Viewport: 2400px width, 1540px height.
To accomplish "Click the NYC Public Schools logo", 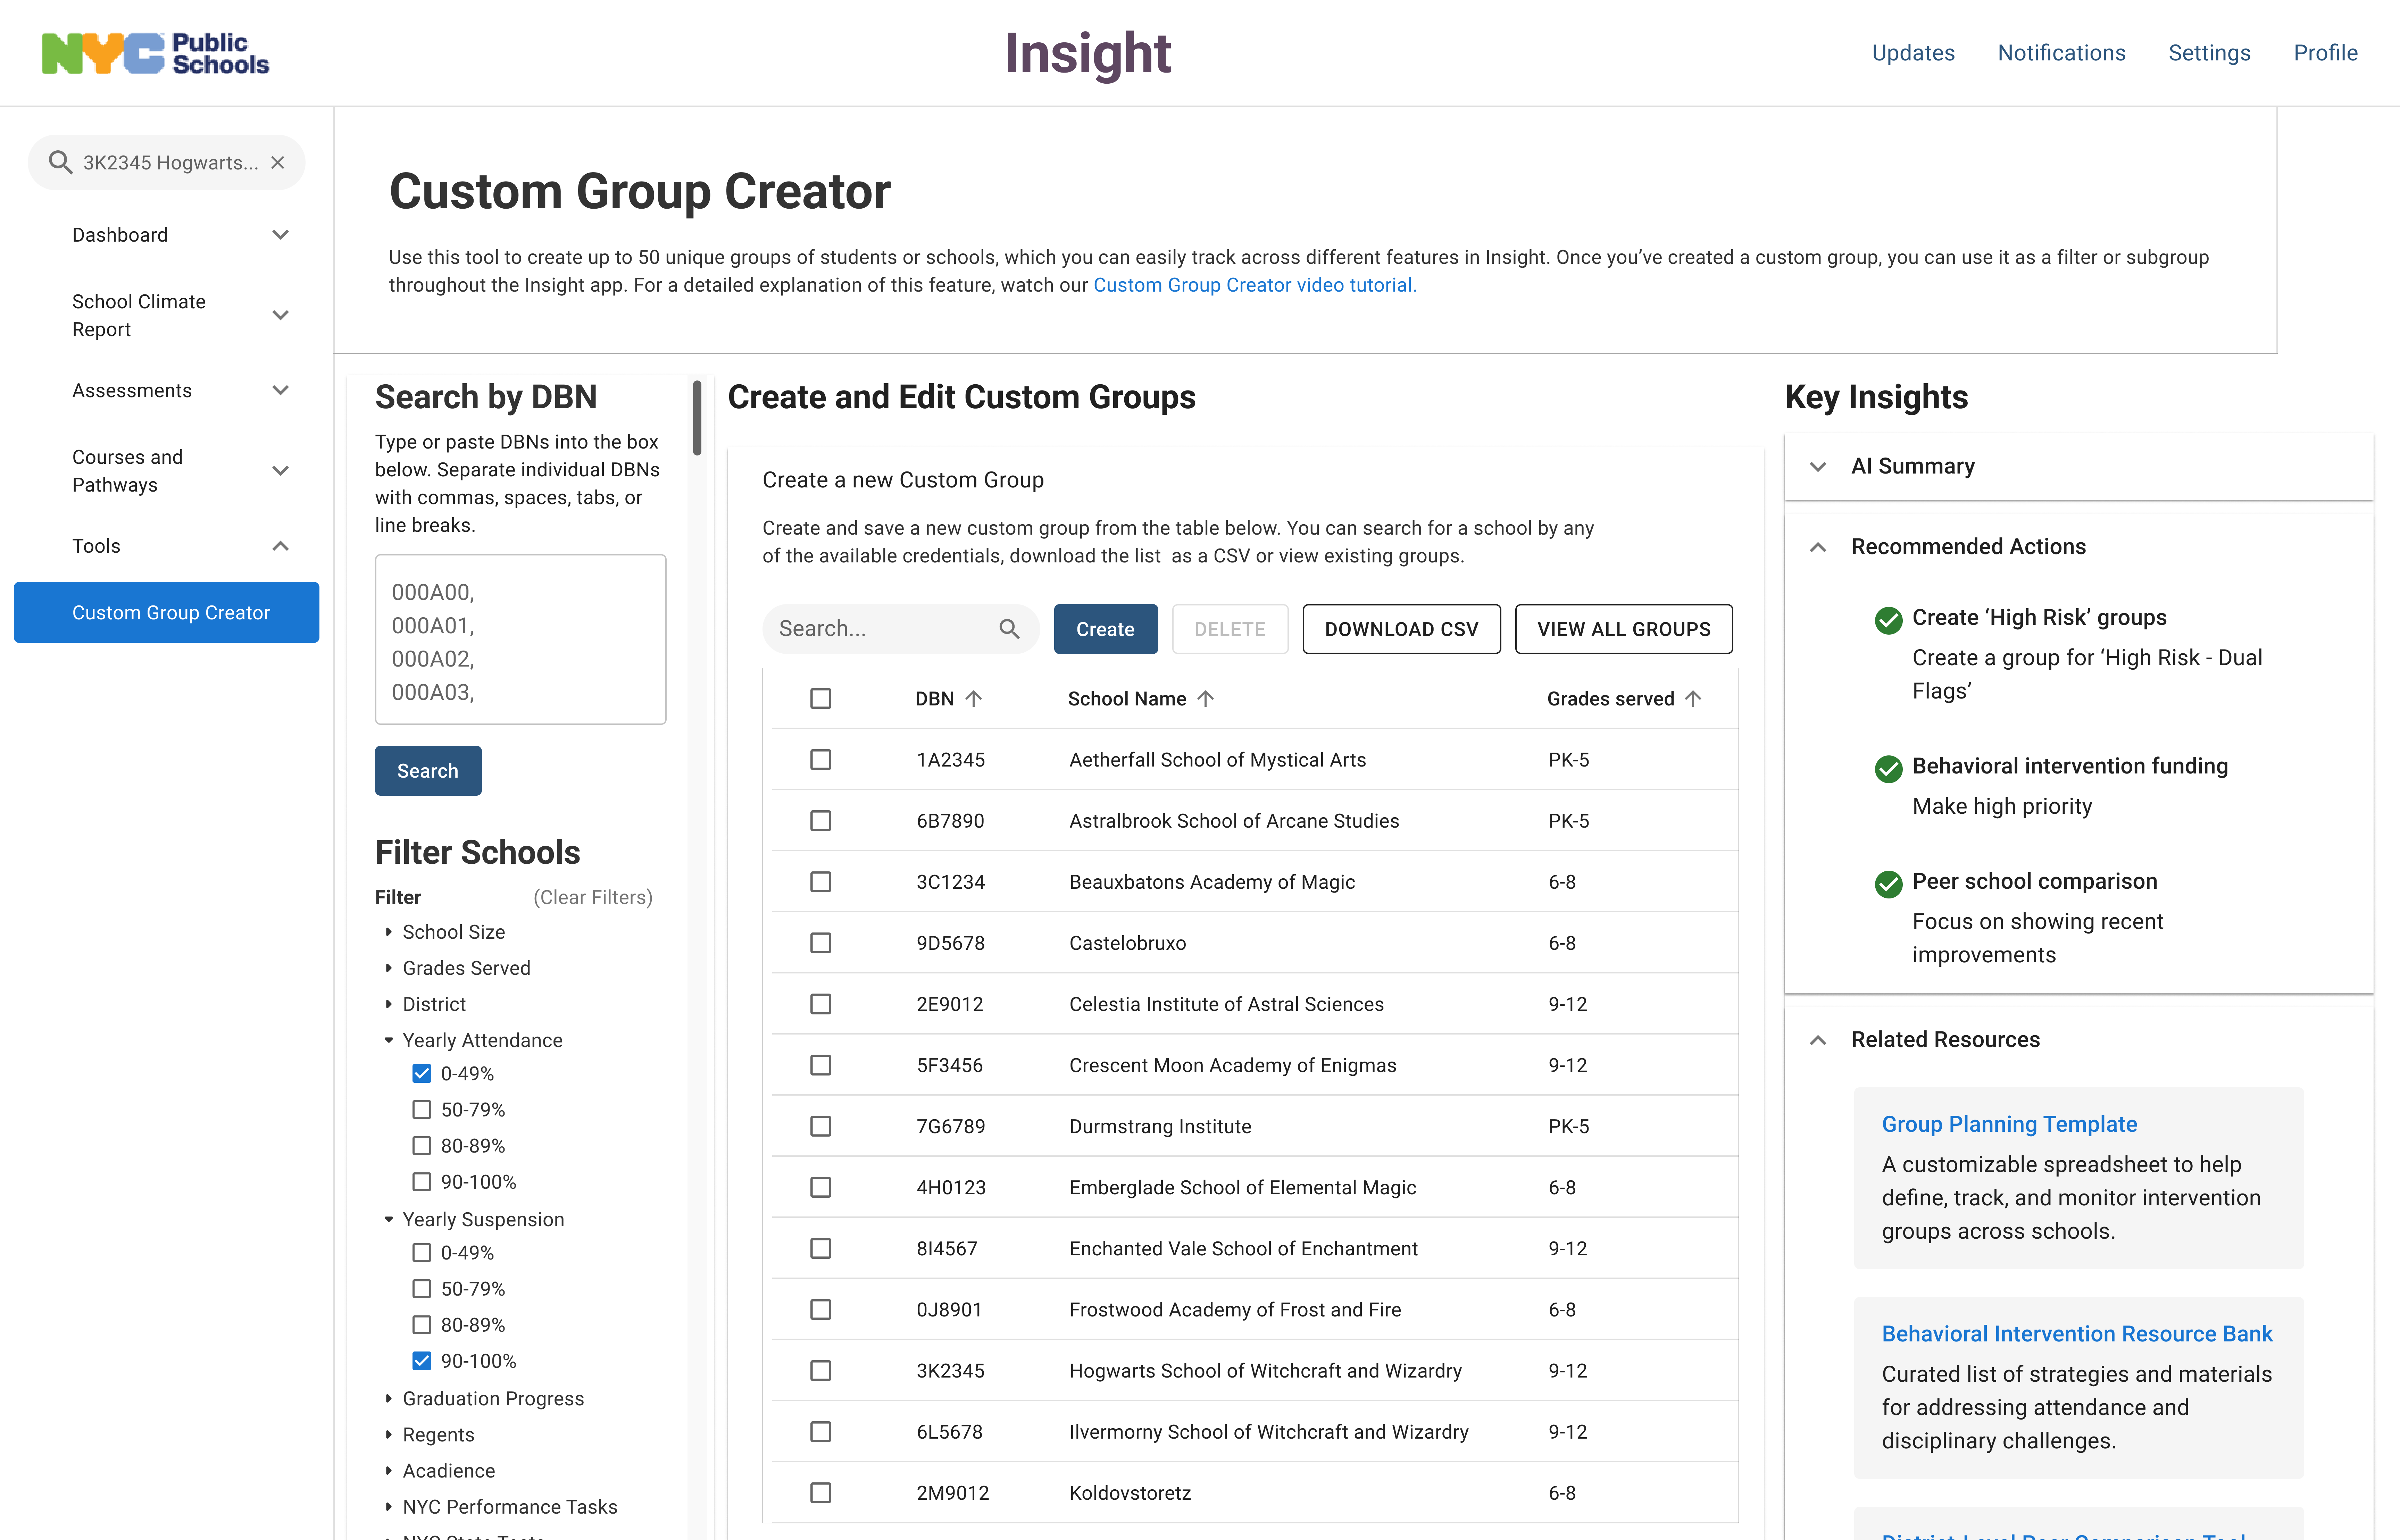I will click(x=155, y=53).
